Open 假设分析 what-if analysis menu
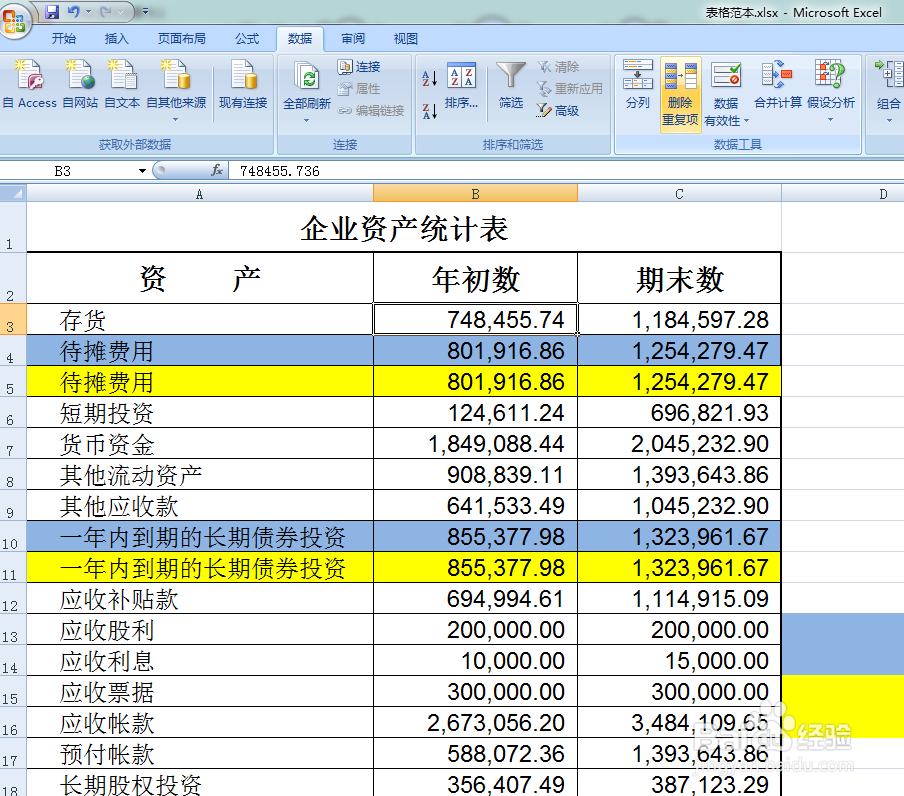The height and width of the screenshot is (796, 904). (830, 90)
